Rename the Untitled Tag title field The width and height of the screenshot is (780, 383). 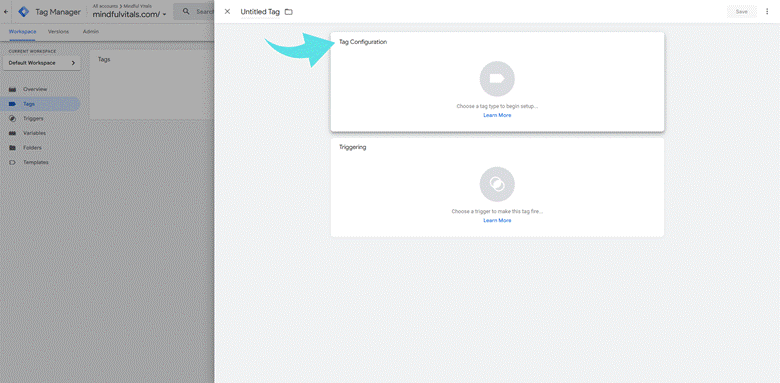pos(260,11)
